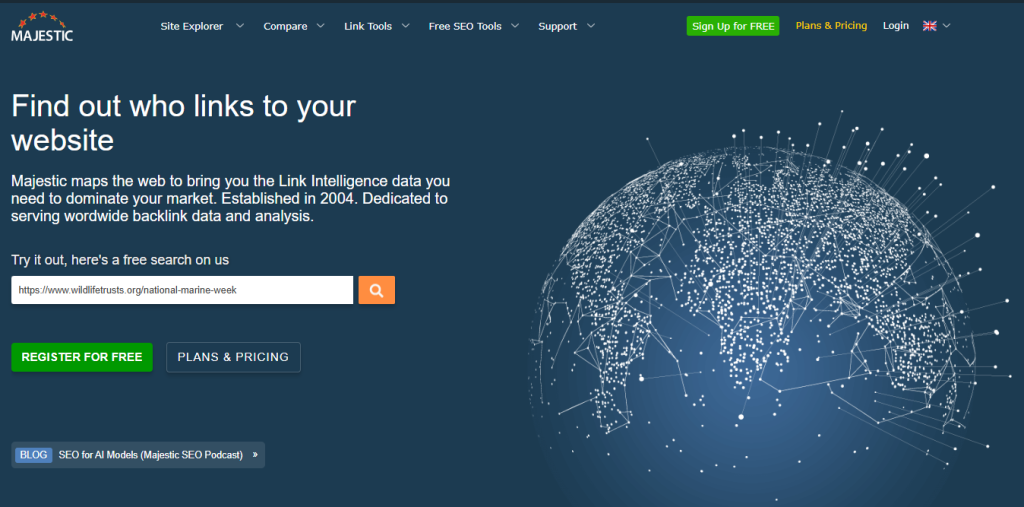Click the UK flag language icon
1024x507 pixels.
click(x=929, y=26)
